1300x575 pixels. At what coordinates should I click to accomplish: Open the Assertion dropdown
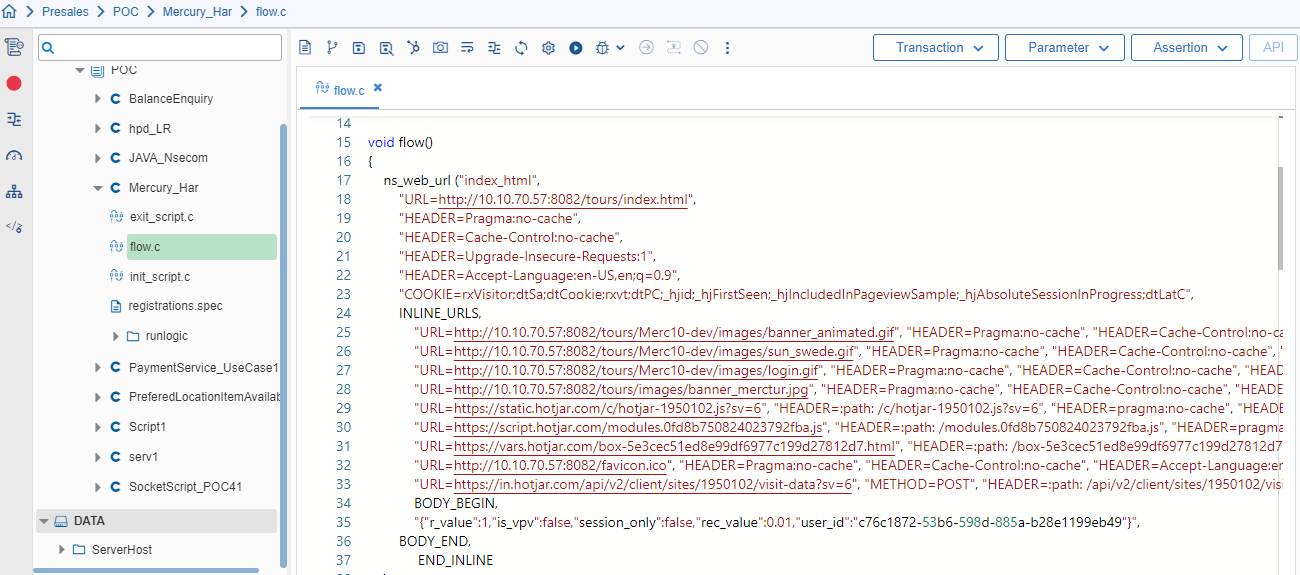click(x=1187, y=47)
